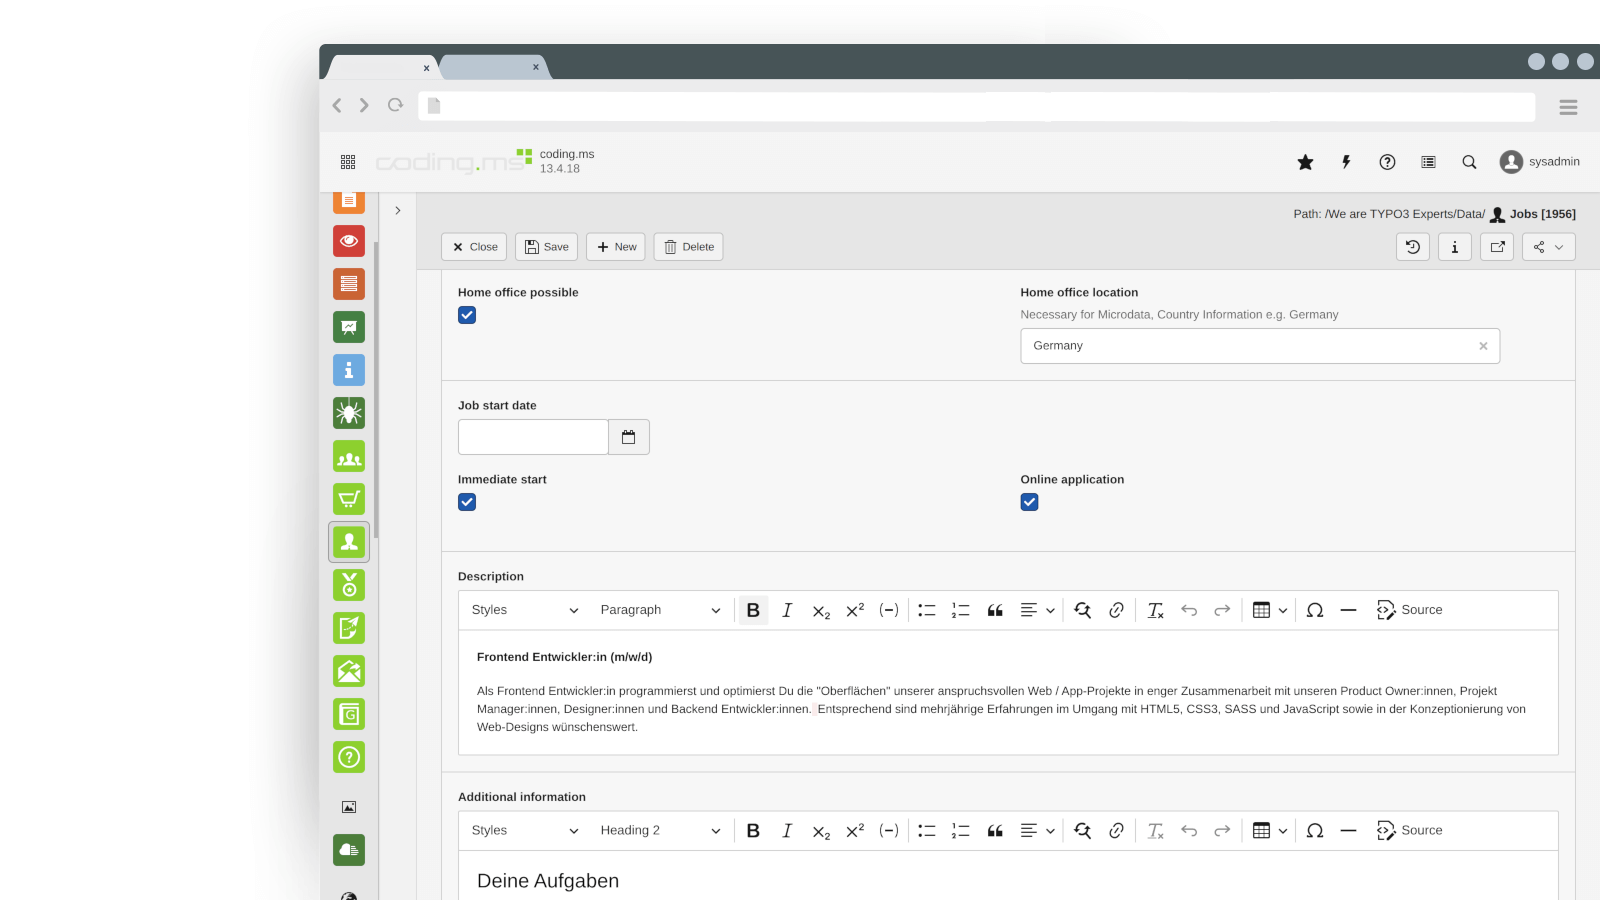Viewport: 1600px width, 900px height.
Task: Click the link icon in Description toolbar
Action: tap(1116, 610)
